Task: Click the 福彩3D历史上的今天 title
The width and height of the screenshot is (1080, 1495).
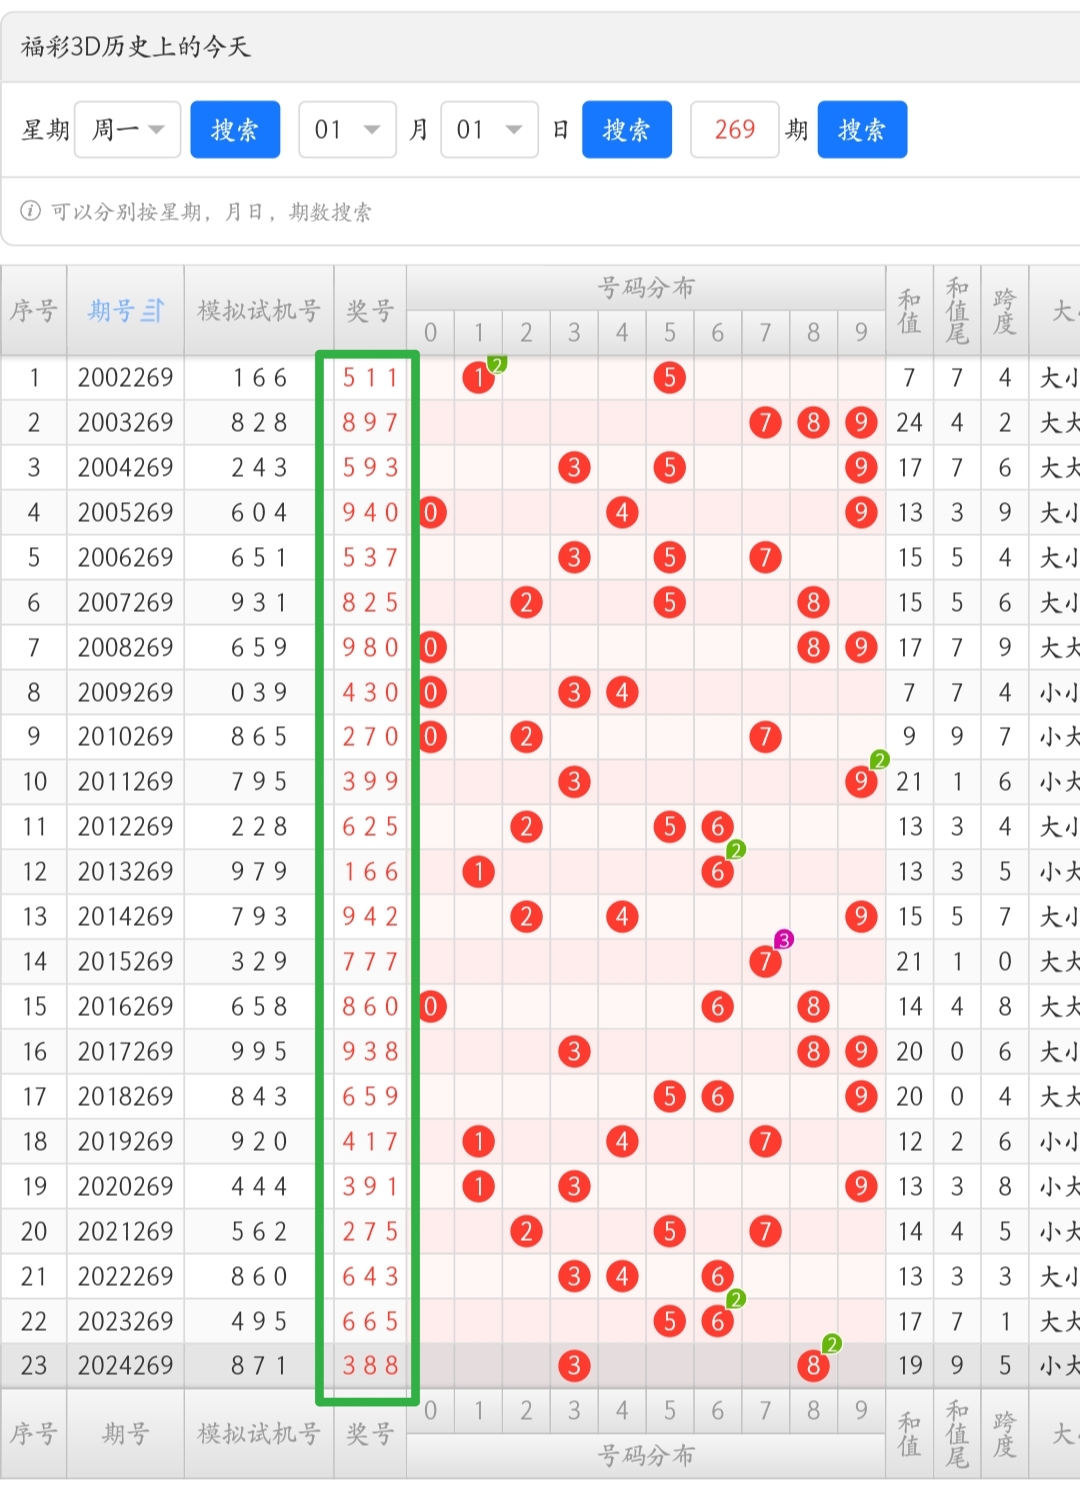Action: tap(135, 46)
